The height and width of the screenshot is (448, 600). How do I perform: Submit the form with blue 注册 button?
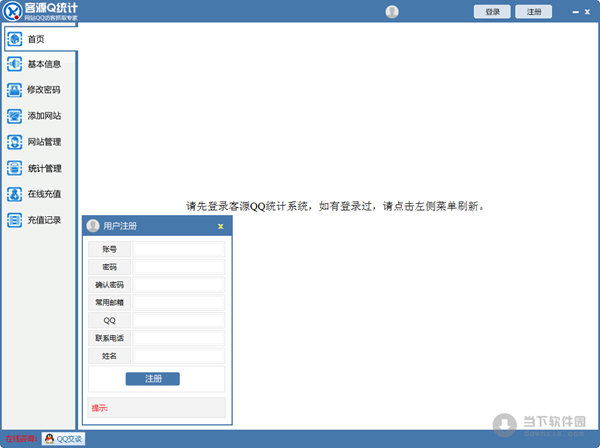pos(153,379)
